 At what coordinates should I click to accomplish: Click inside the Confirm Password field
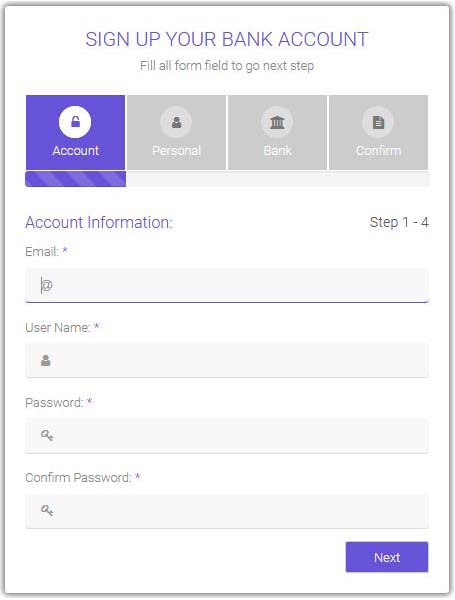click(x=227, y=511)
